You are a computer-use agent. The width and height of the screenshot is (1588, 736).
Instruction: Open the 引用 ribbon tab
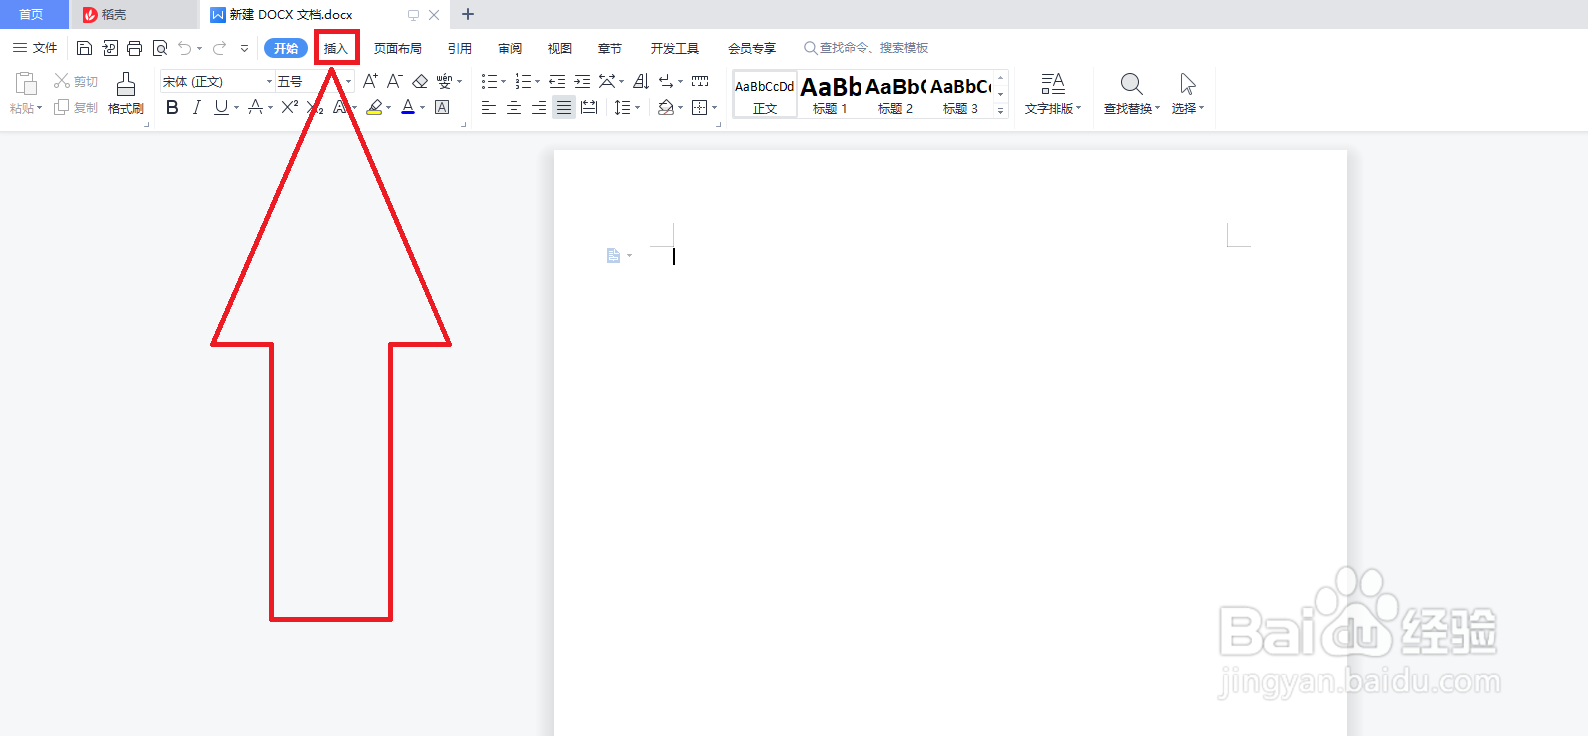[x=460, y=48]
